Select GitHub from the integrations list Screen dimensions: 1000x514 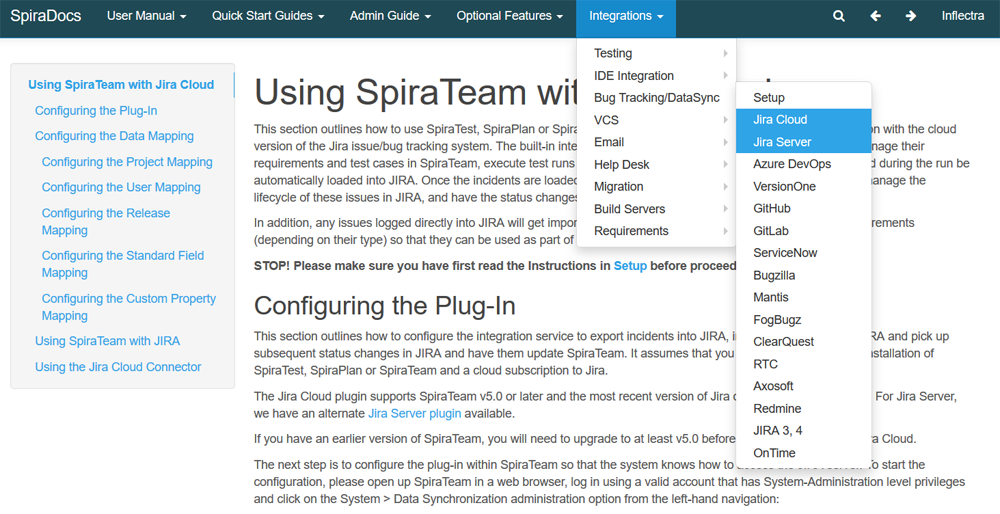772,208
